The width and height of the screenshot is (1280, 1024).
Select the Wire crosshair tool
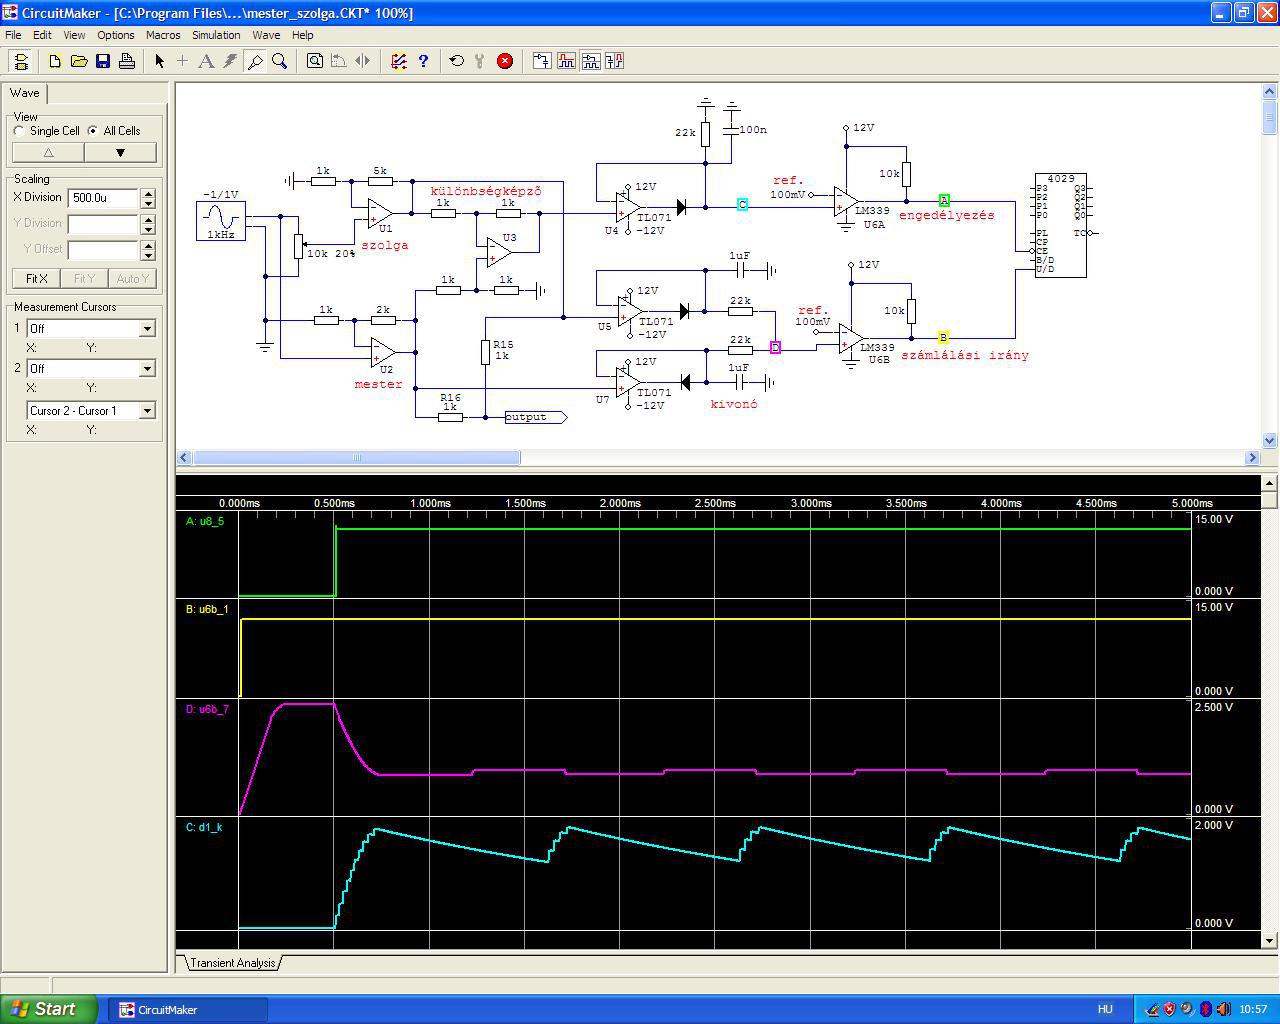click(183, 61)
